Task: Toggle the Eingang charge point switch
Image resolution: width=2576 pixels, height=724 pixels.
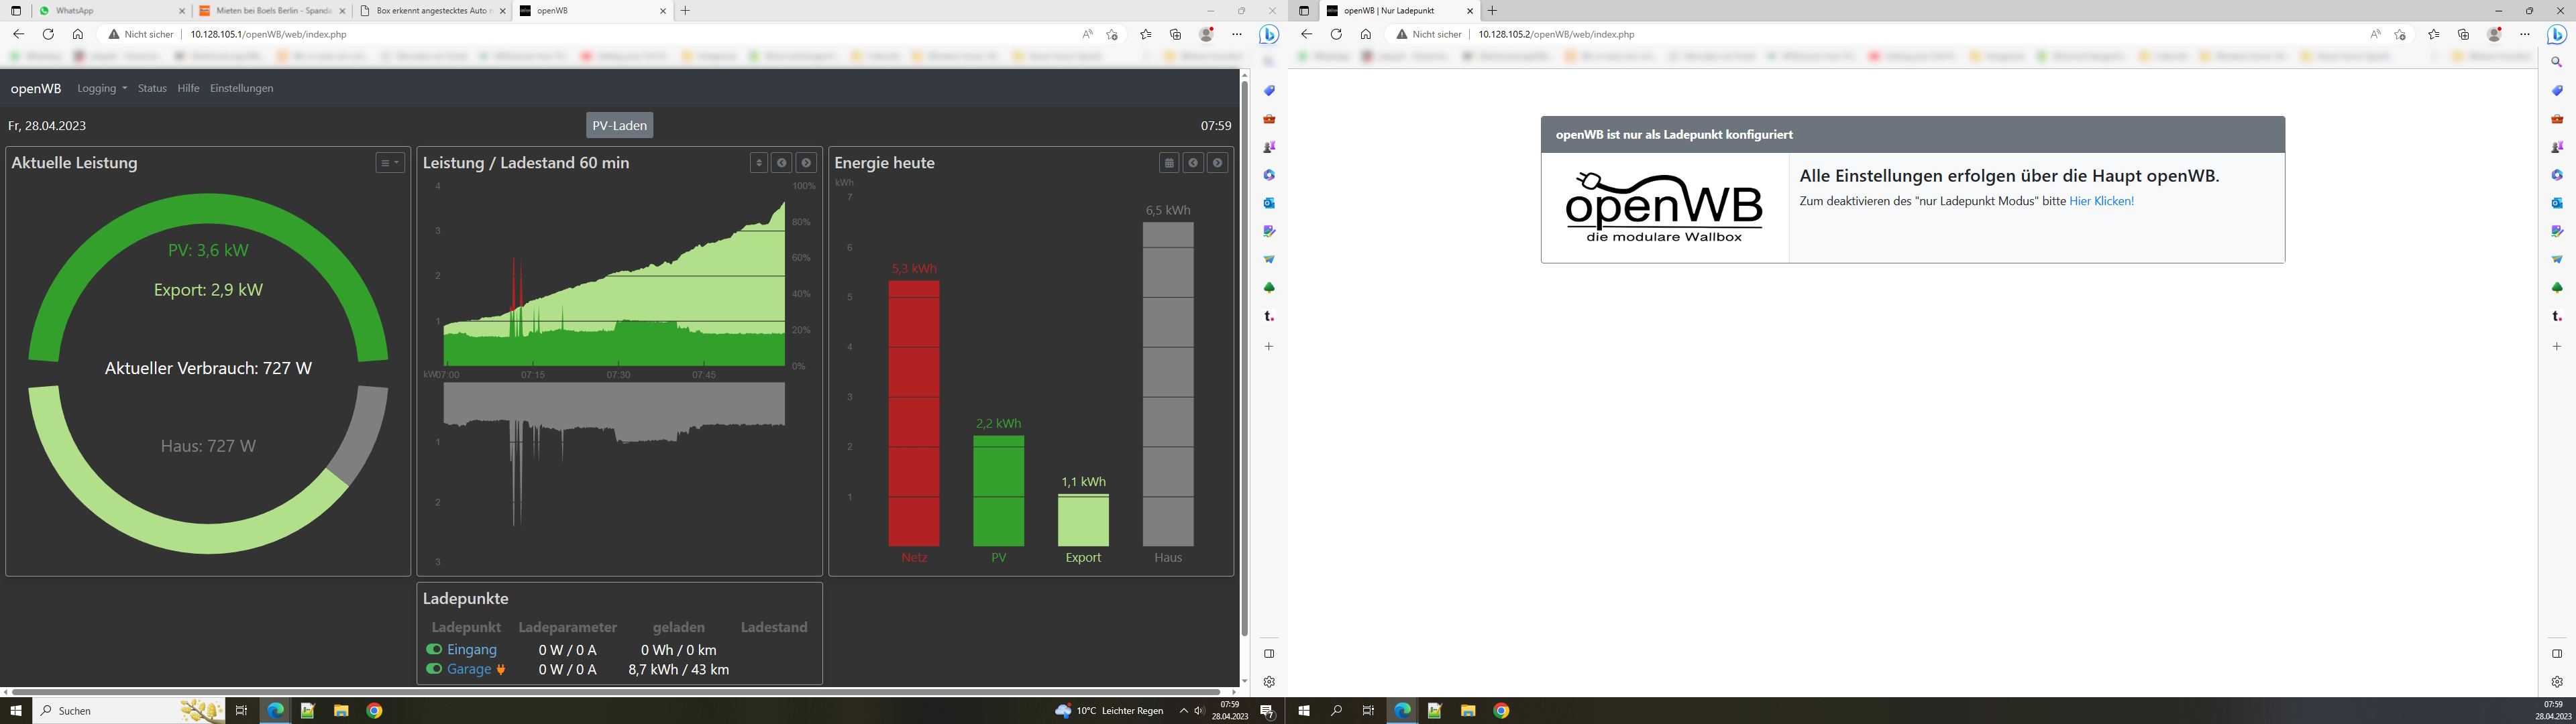Action: coord(434,649)
